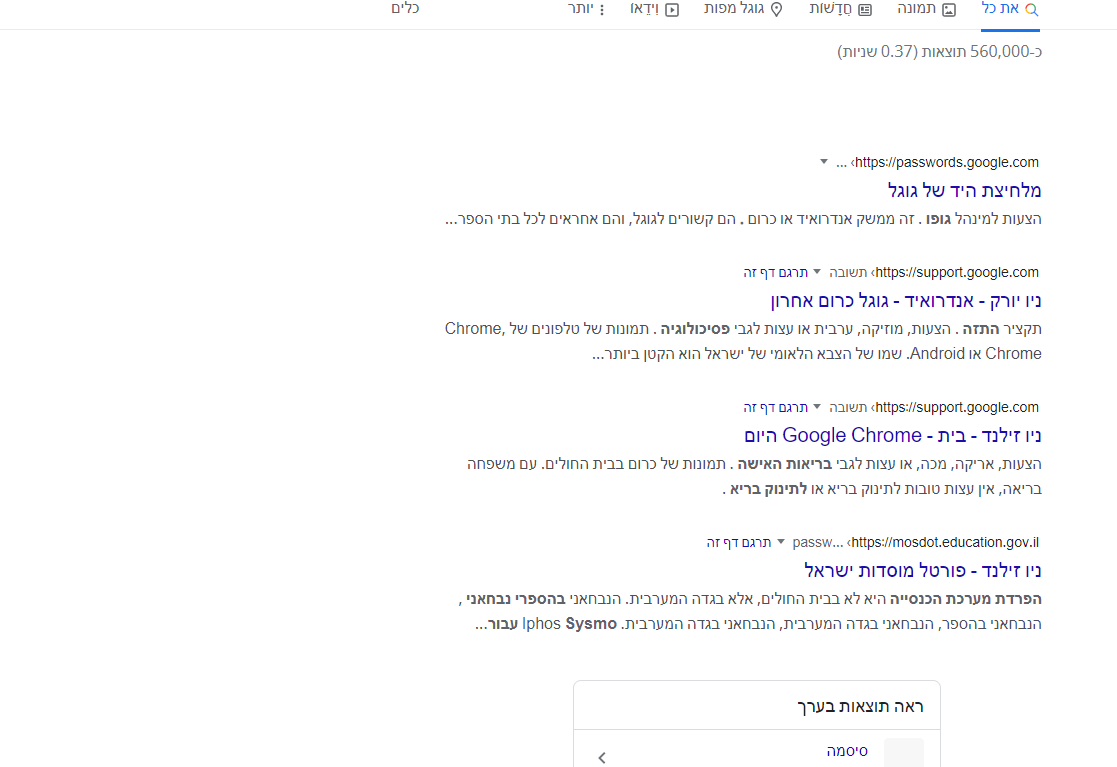Click the thumbnail beside 'סיסמה'
The width and height of the screenshot is (1117, 767).
coord(903,753)
